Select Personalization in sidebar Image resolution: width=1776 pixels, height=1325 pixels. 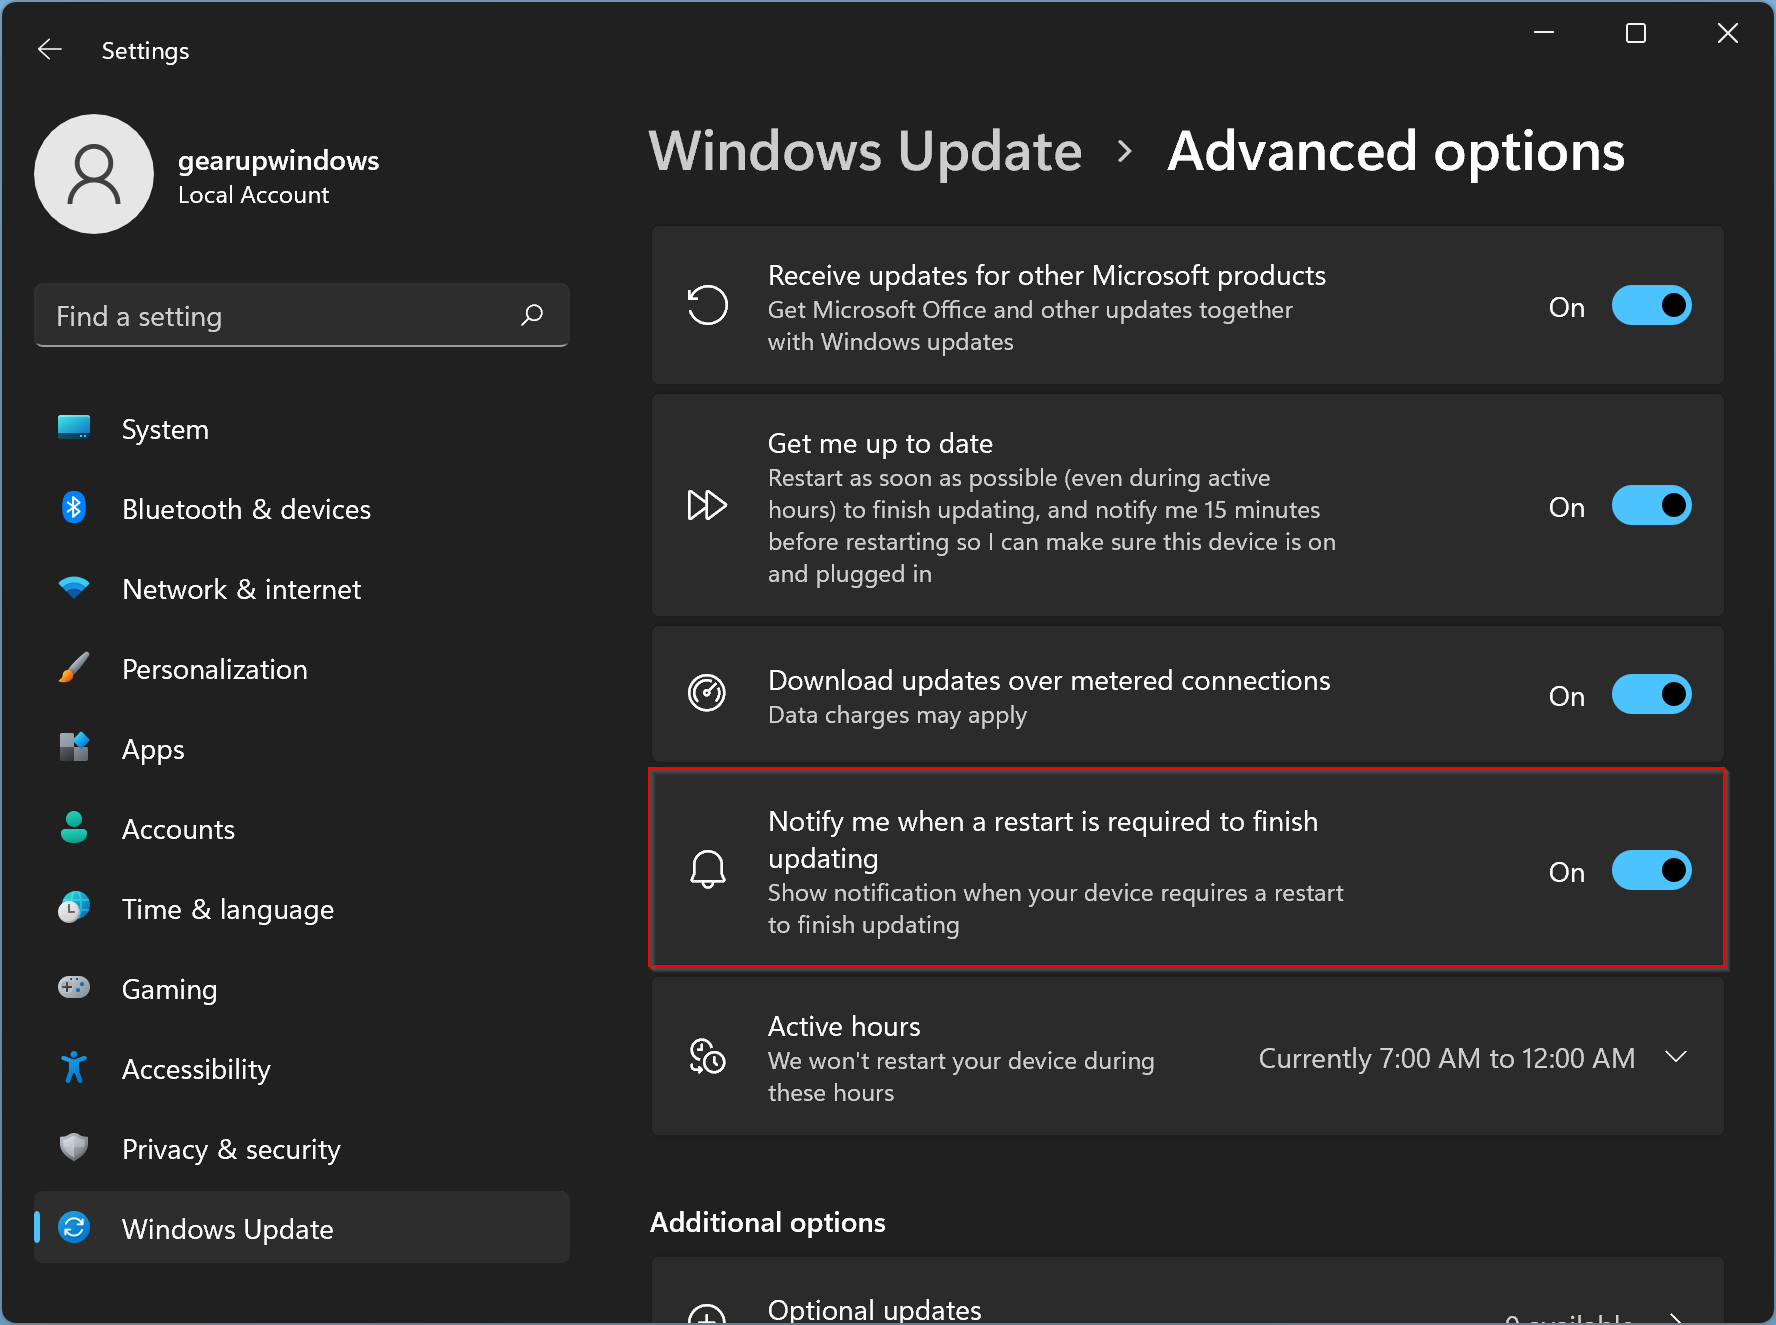(302, 669)
